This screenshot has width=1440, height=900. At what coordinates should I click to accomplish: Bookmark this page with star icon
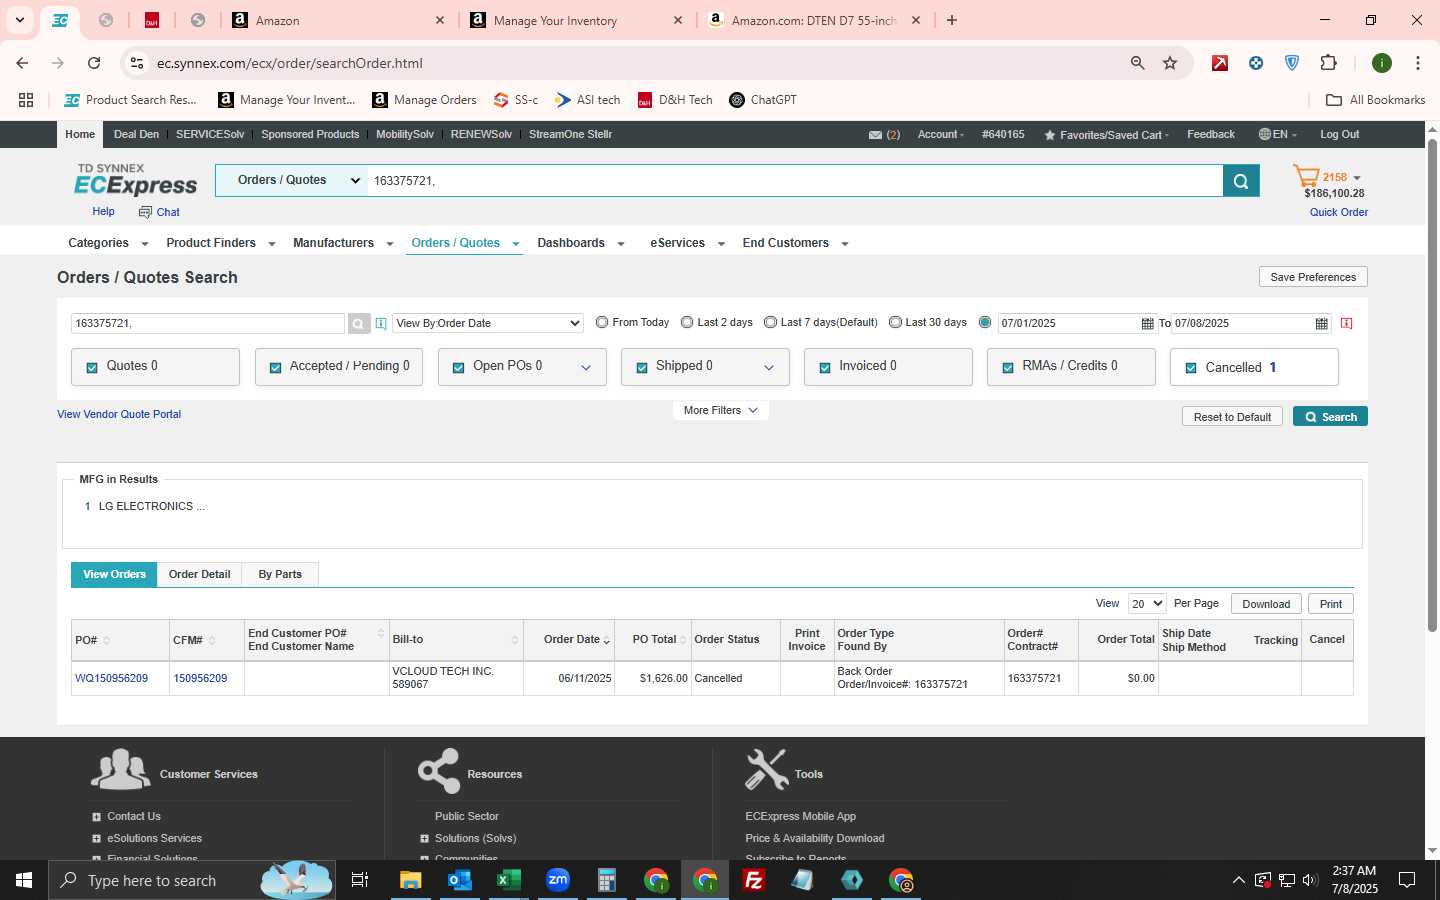click(x=1170, y=63)
